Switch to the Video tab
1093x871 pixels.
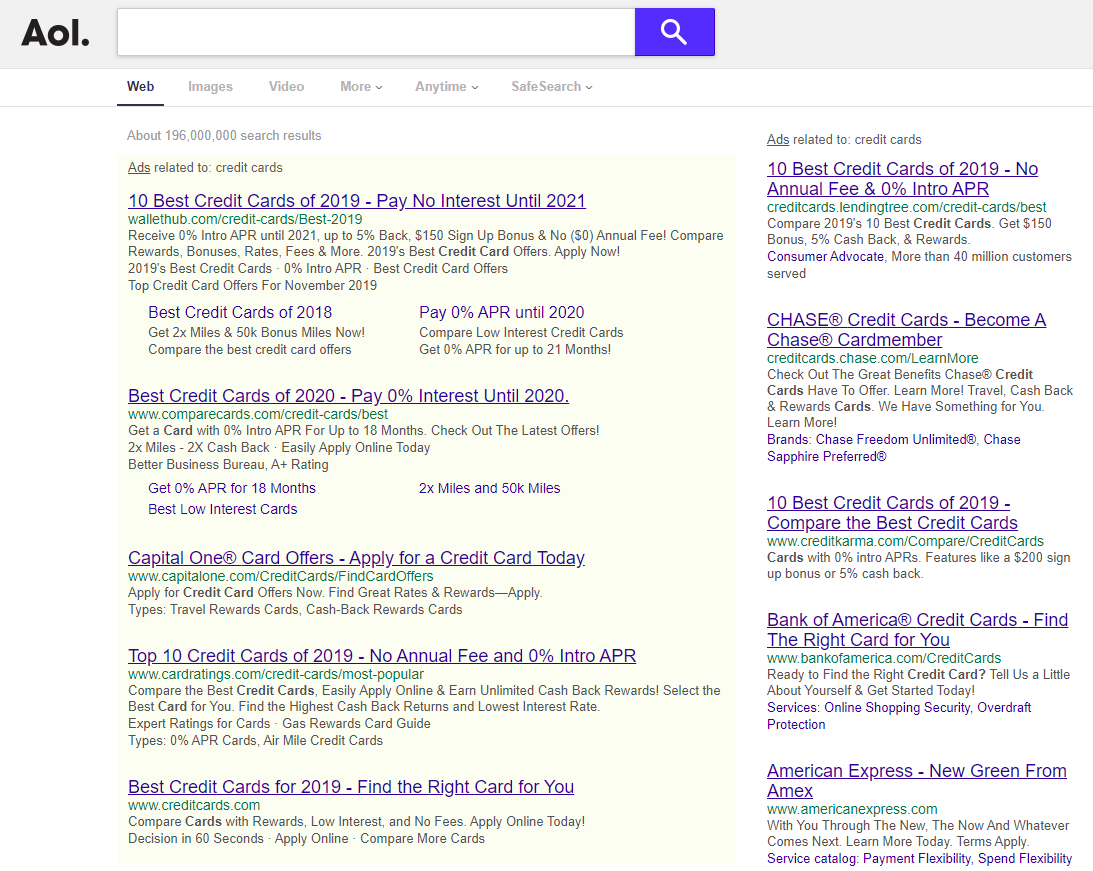click(286, 87)
